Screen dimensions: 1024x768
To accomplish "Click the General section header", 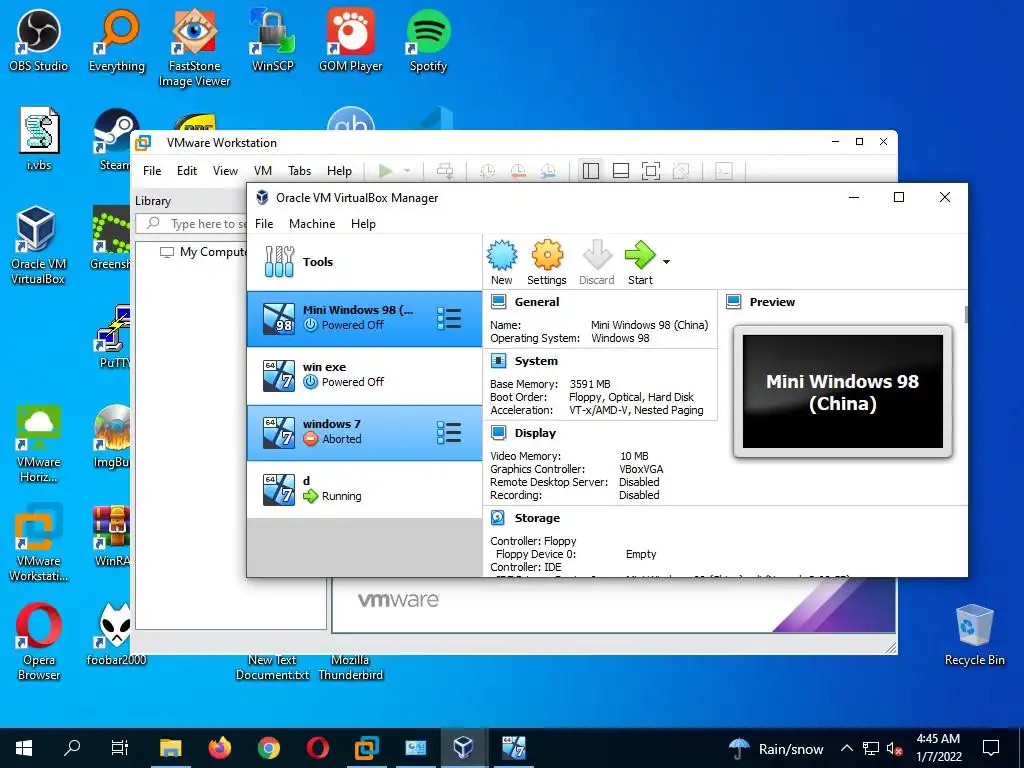I will point(537,302).
